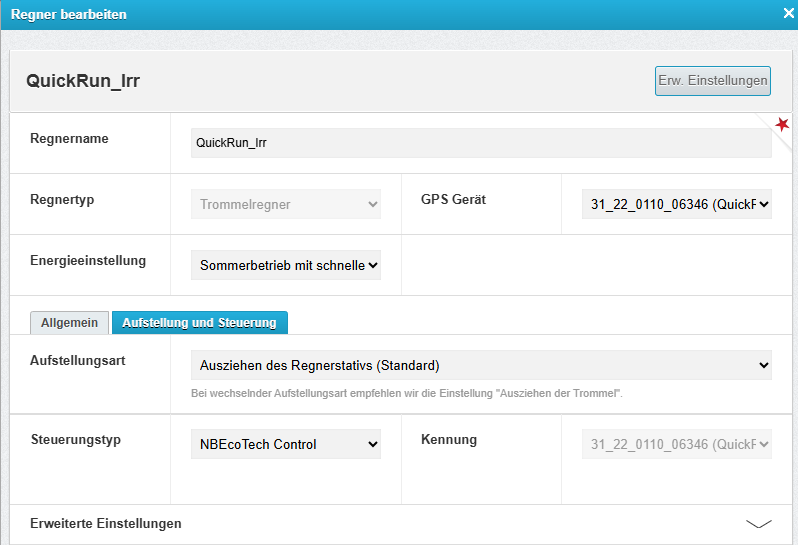Open the Erw. Einstellungen button
The width and height of the screenshot is (798, 545).
712,81
